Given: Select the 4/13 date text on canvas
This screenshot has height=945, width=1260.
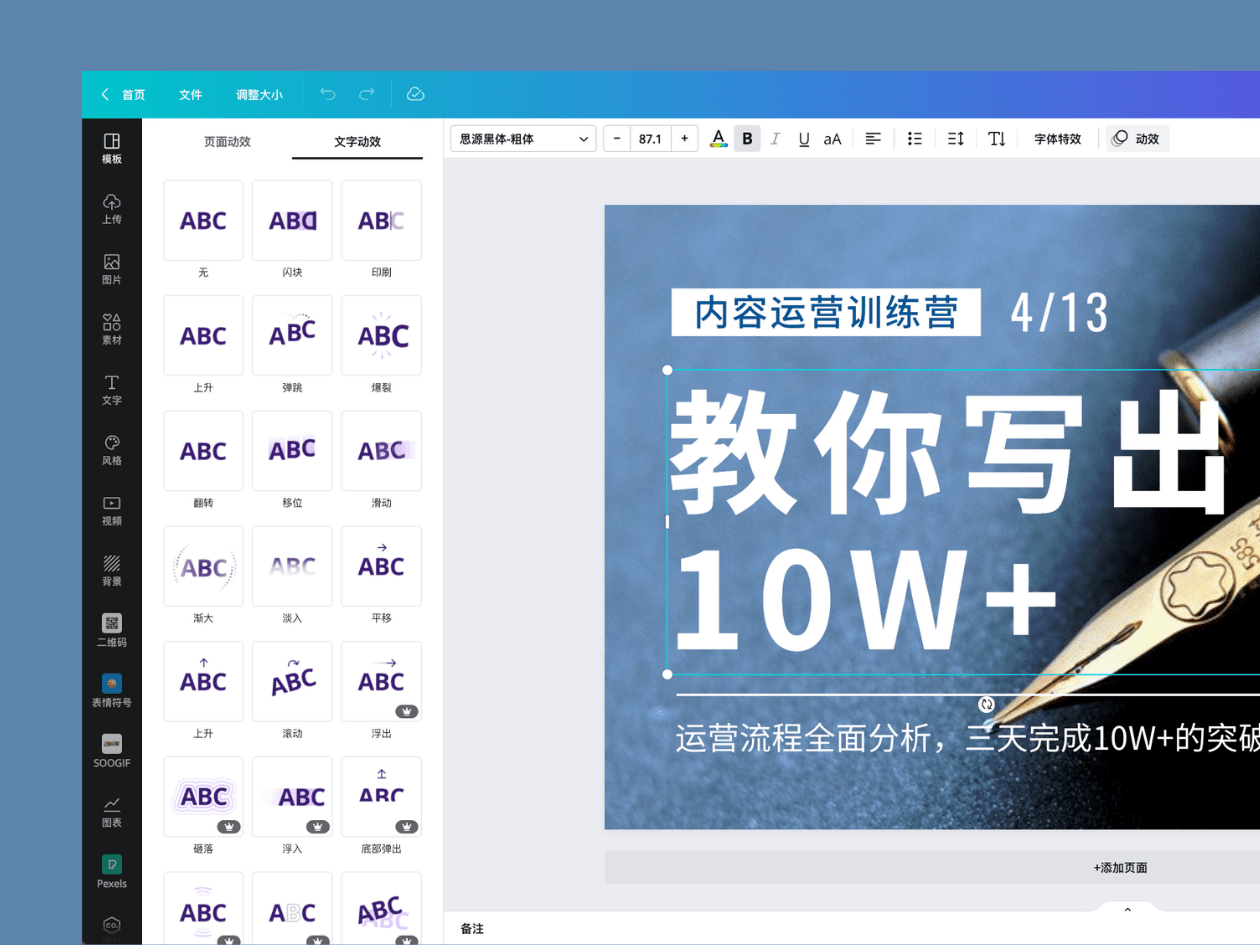Looking at the screenshot, I should pyautogui.click(x=1059, y=313).
